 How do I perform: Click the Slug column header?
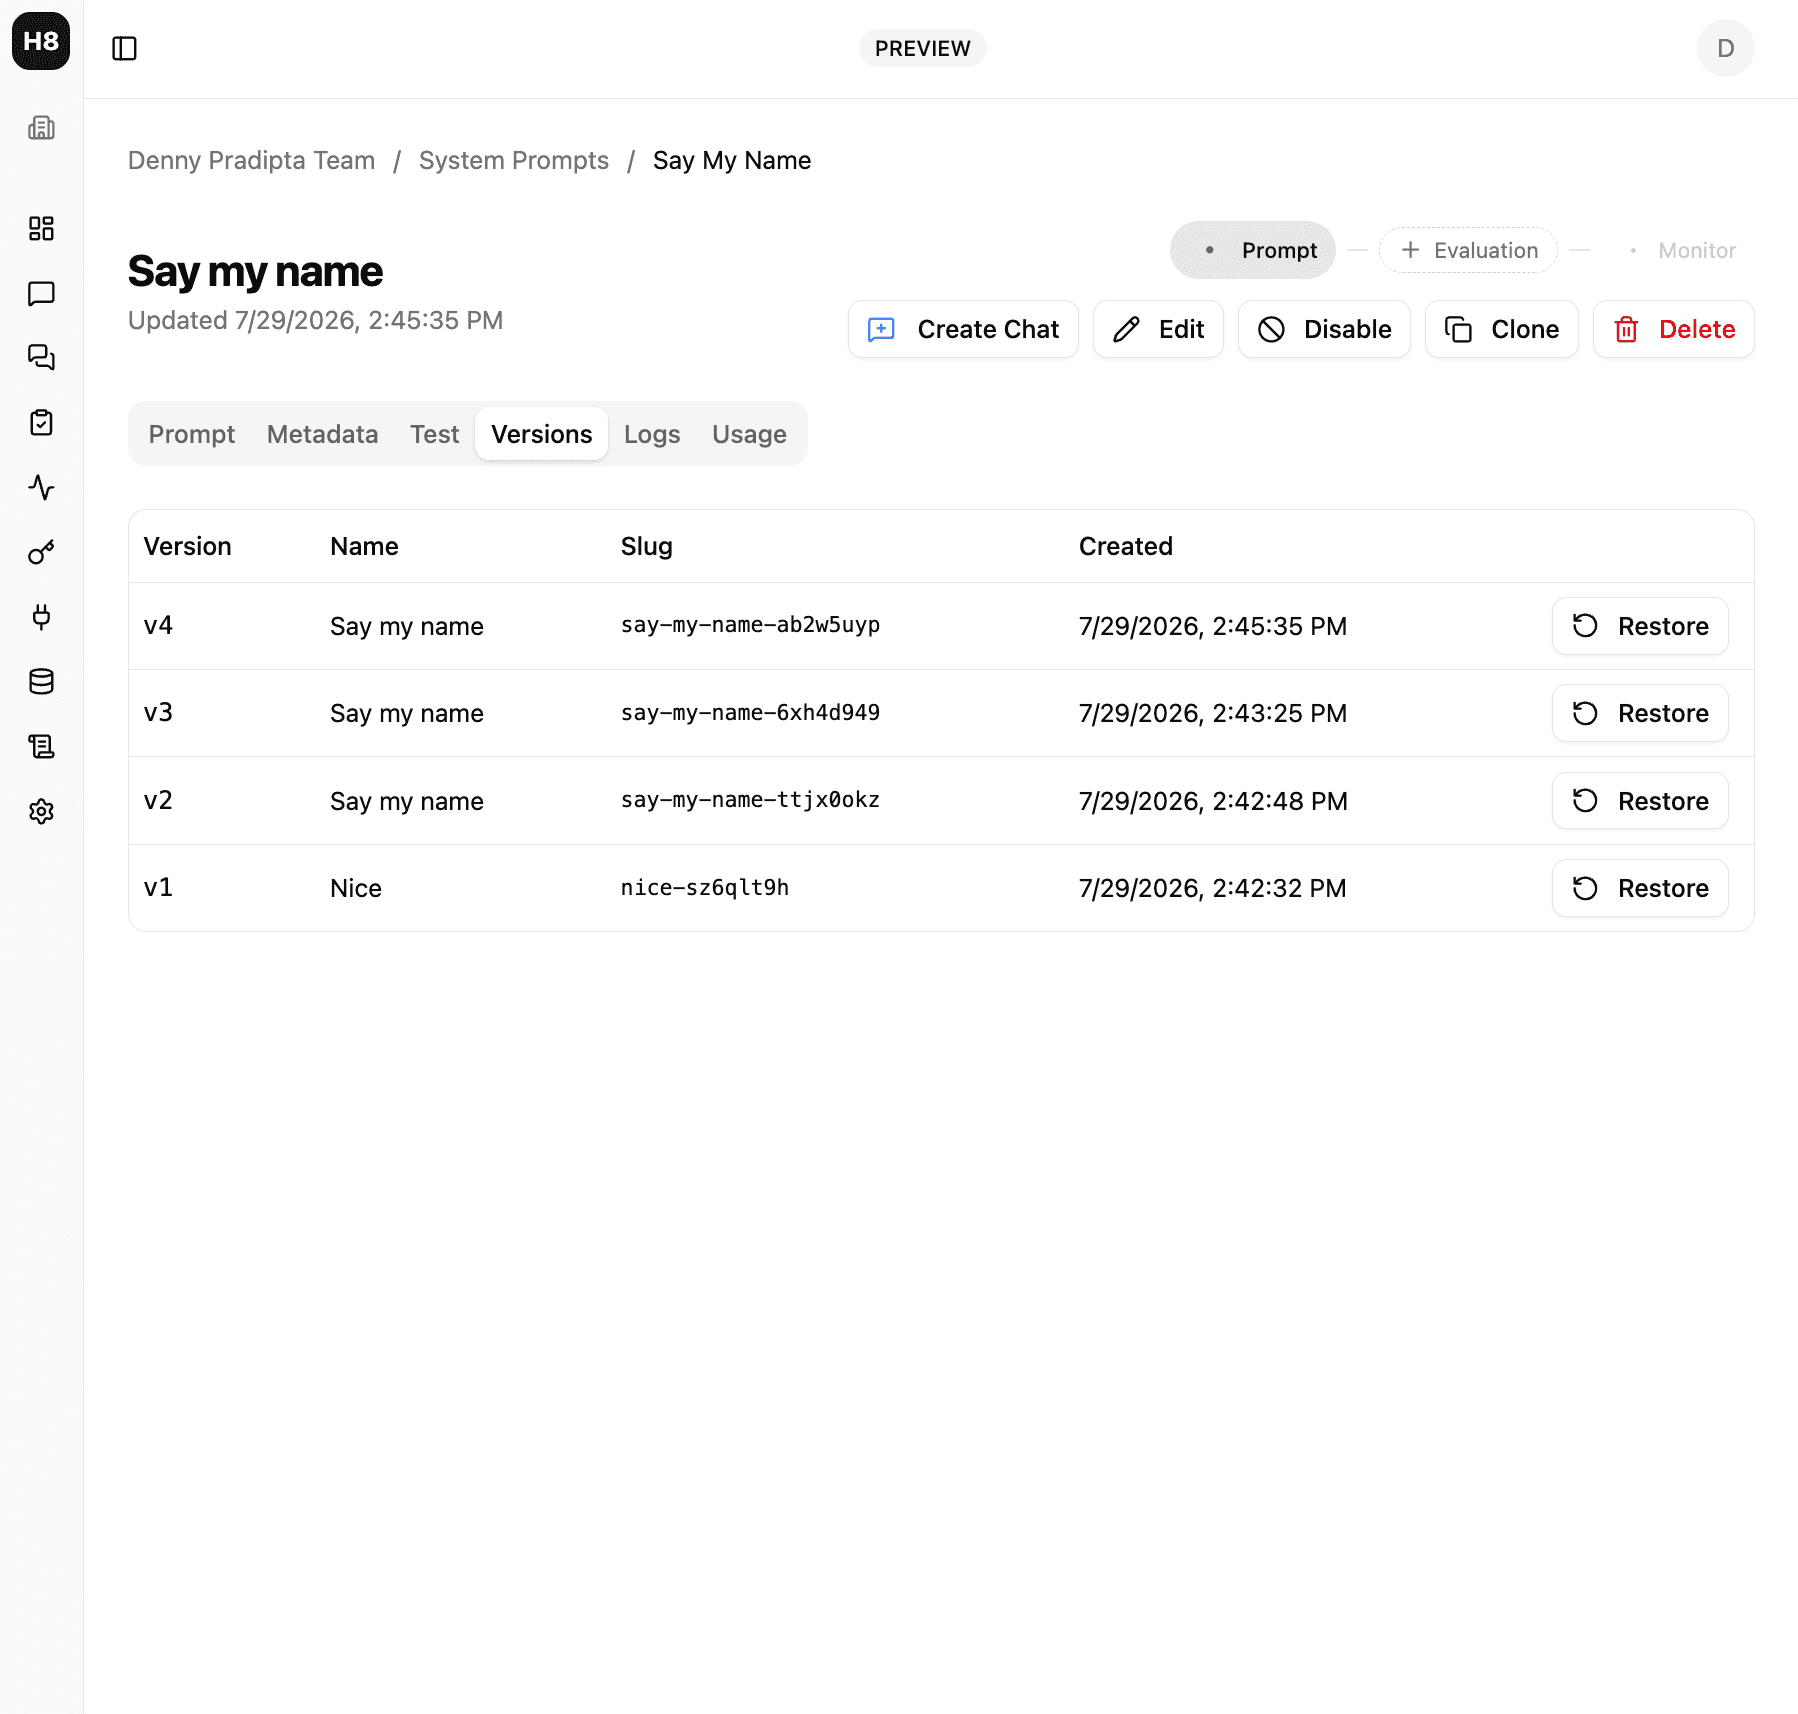tap(646, 546)
